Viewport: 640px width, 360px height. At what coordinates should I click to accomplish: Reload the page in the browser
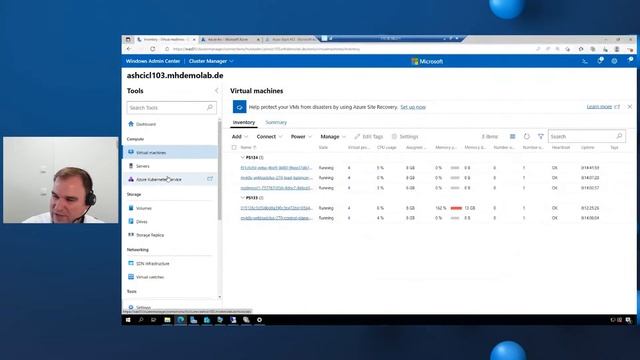coord(153,49)
